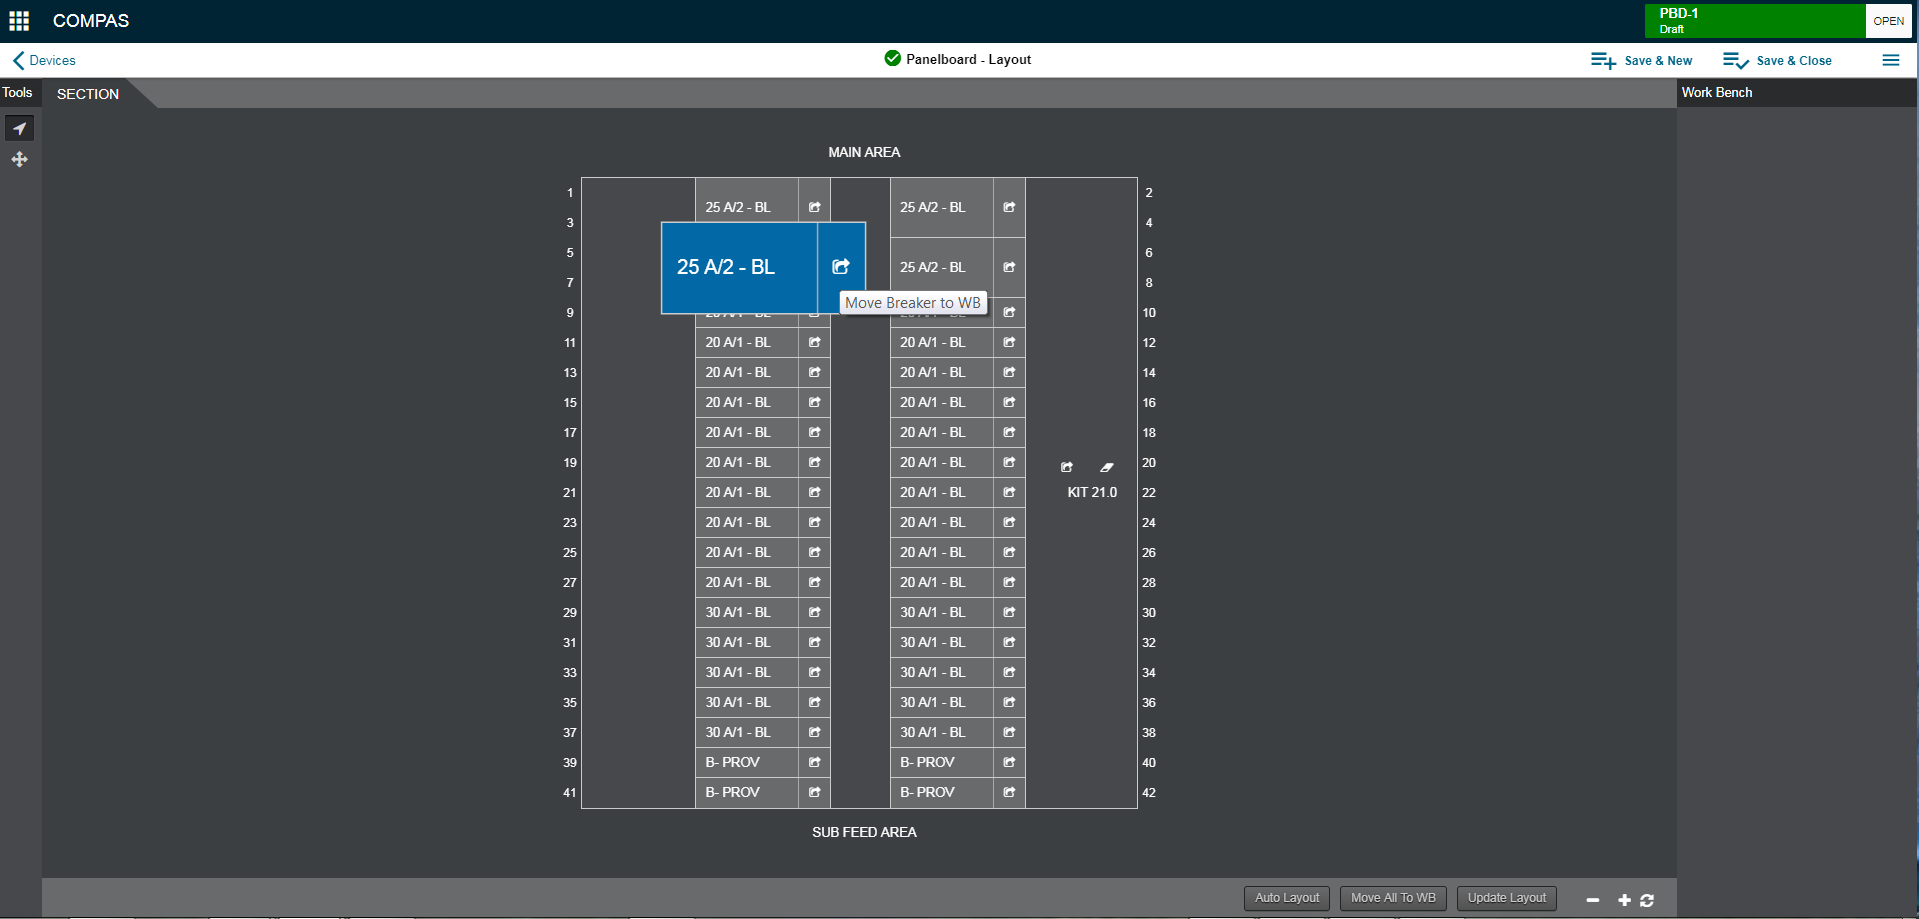Open the PBD-1 Draft selector
This screenshot has height=919, width=1919.
tap(1755, 20)
